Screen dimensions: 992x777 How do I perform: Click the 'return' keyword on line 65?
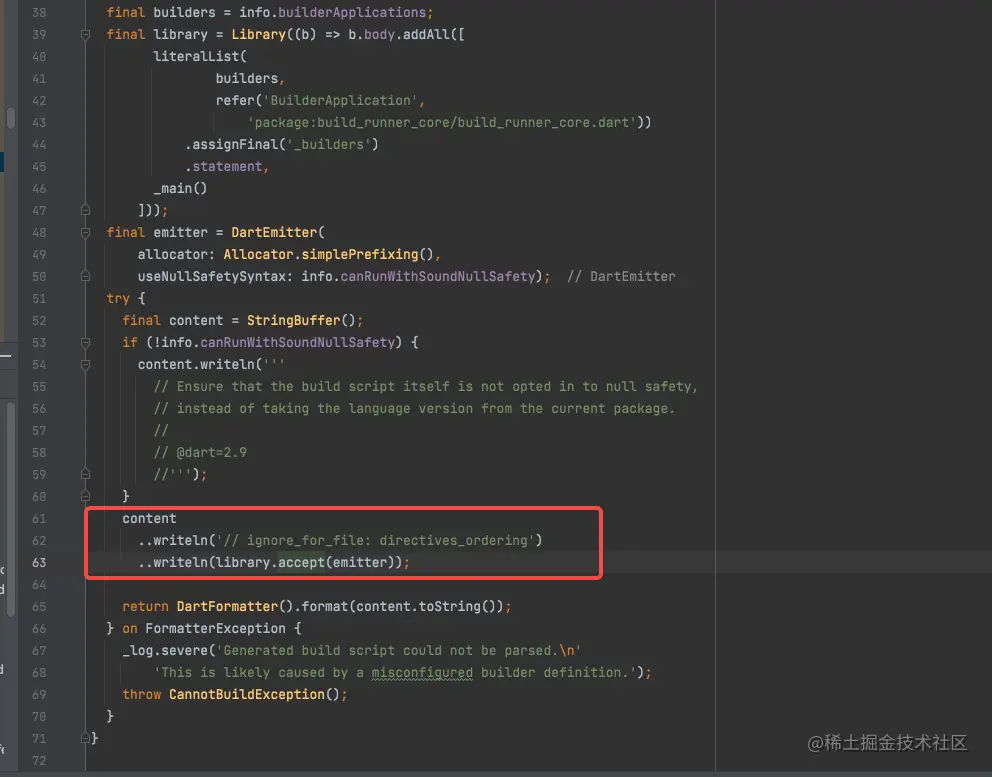coord(146,606)
